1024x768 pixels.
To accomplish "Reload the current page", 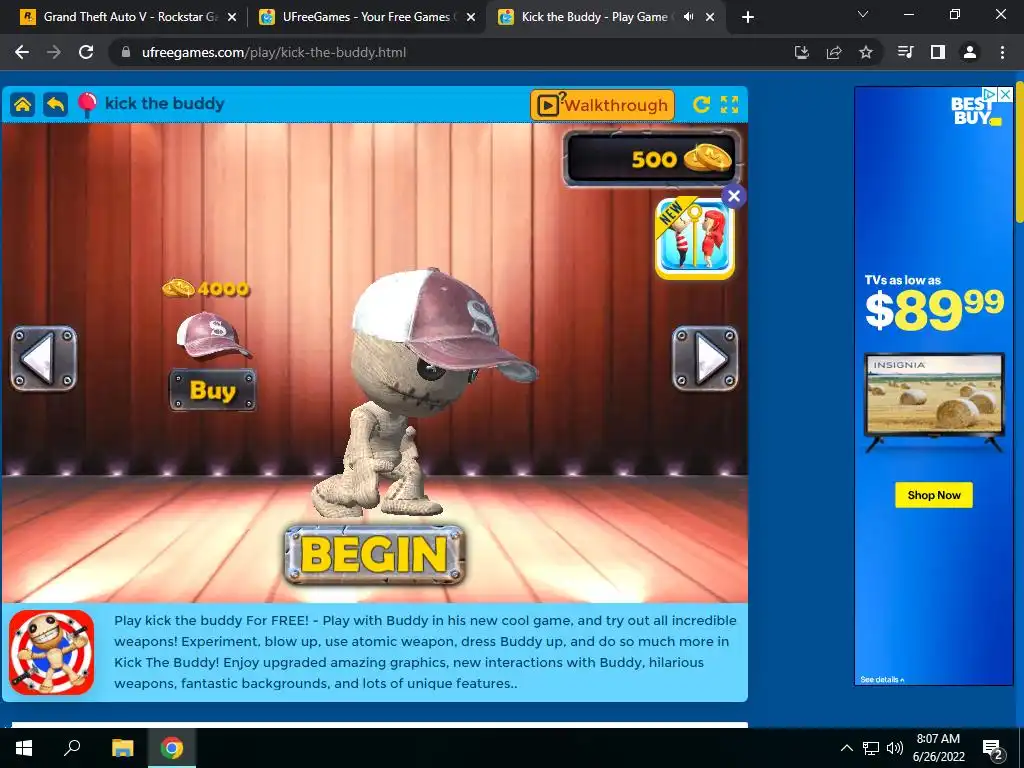I will click(86, 52).
